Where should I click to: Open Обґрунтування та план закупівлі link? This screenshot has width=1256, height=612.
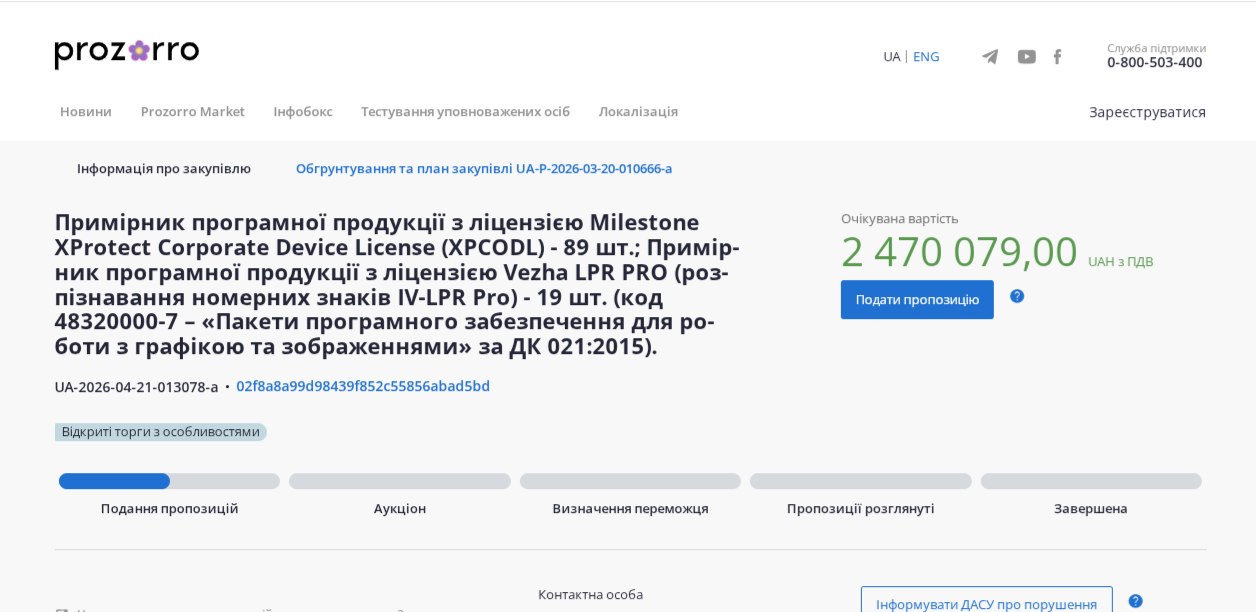click(484, 169)
